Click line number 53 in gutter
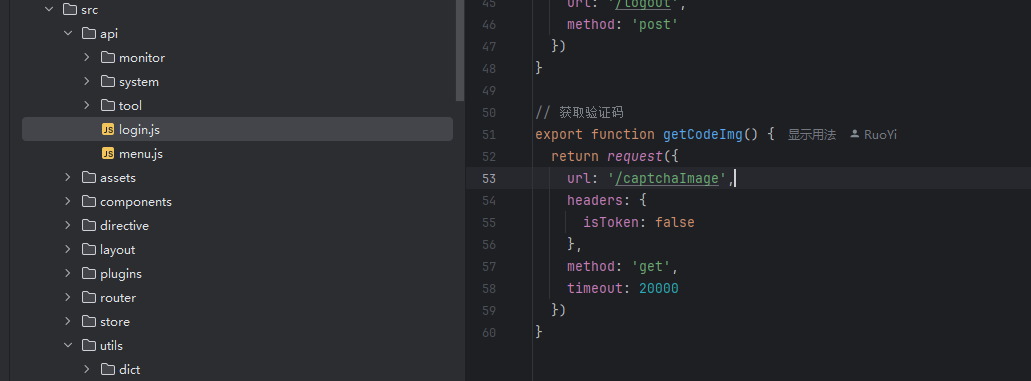This screenshot has height=381, width=1031. 489,178
